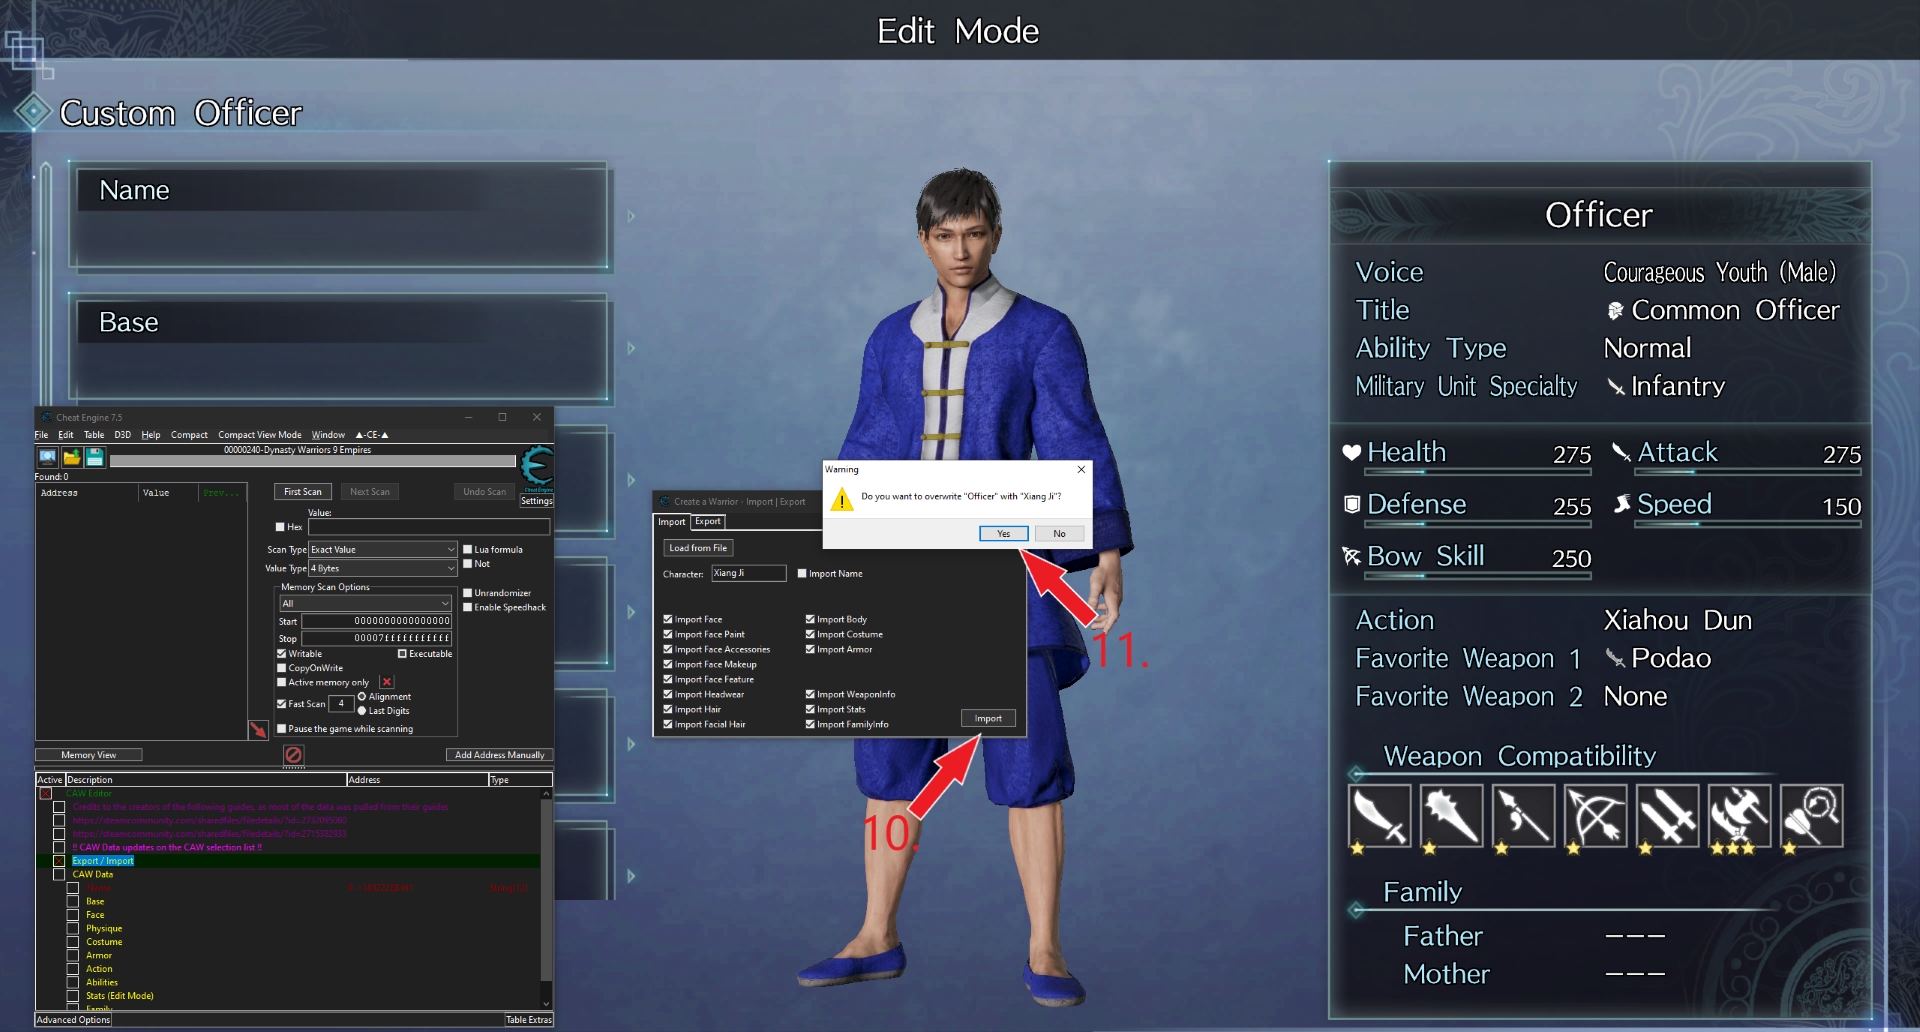This screenshot has width=1920, height=1032.
Task: Select the club weapon compatibility icon
Action: pyautogui.click(x=1452, y=817)
